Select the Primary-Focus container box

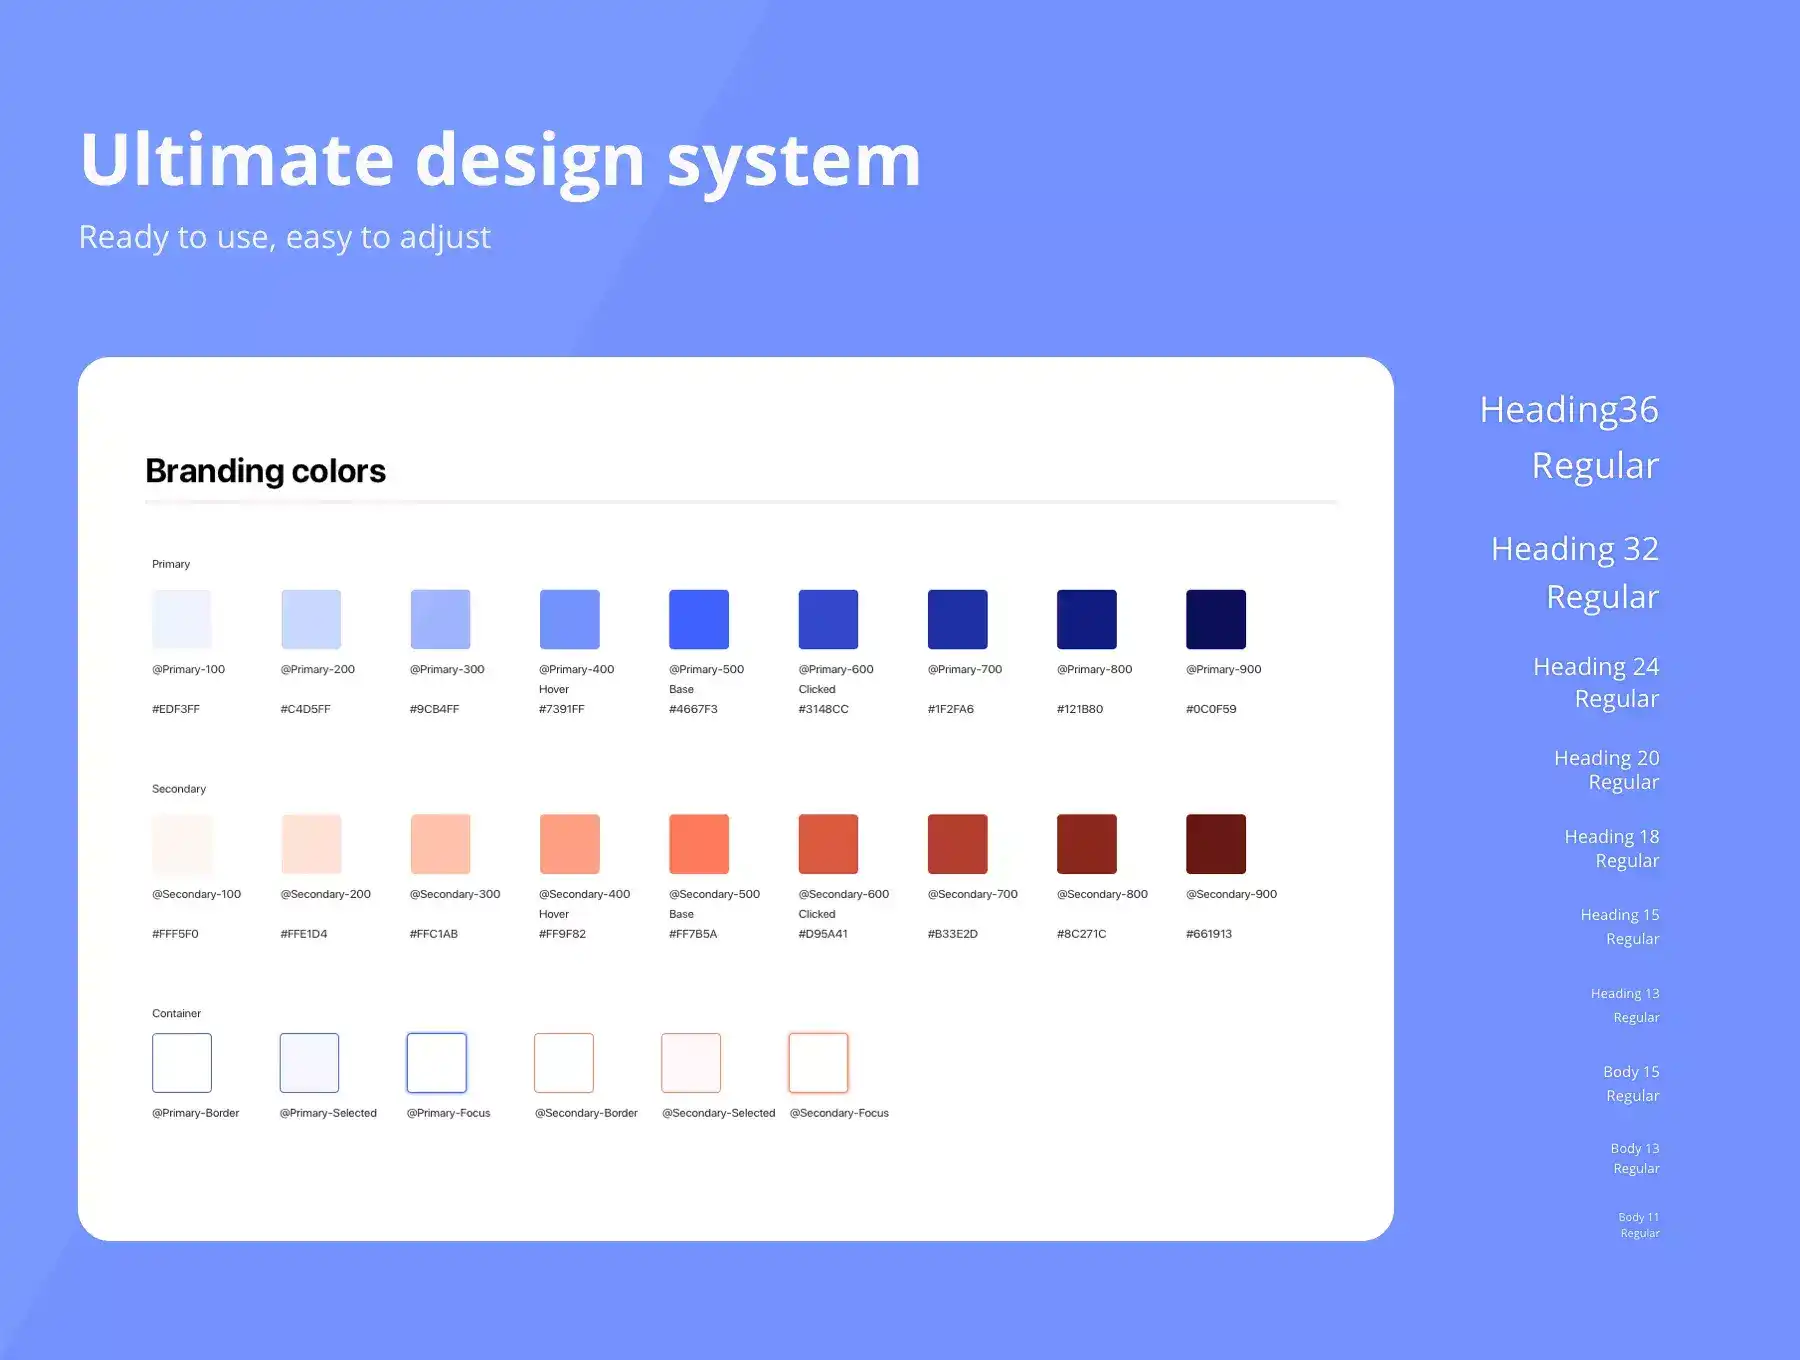pyautogui.click(x=436, y=1063)
